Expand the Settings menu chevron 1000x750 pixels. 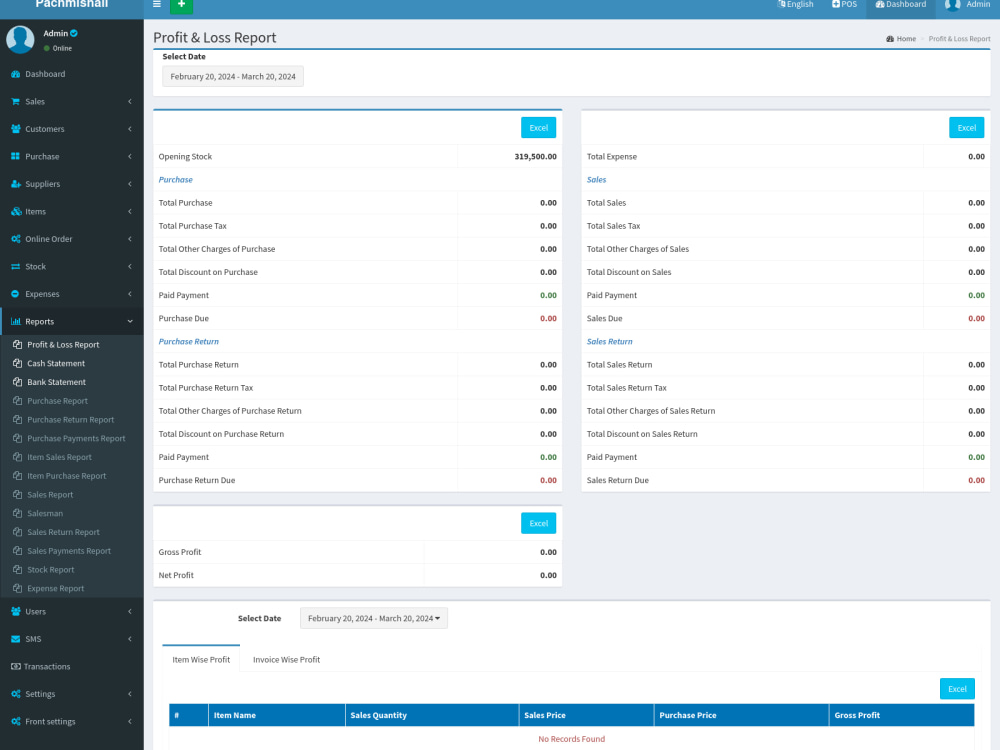coord(130,694)
